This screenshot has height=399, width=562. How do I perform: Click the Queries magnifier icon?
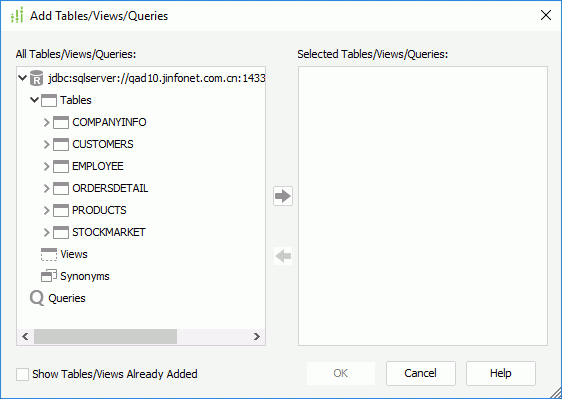pos(37,298)
